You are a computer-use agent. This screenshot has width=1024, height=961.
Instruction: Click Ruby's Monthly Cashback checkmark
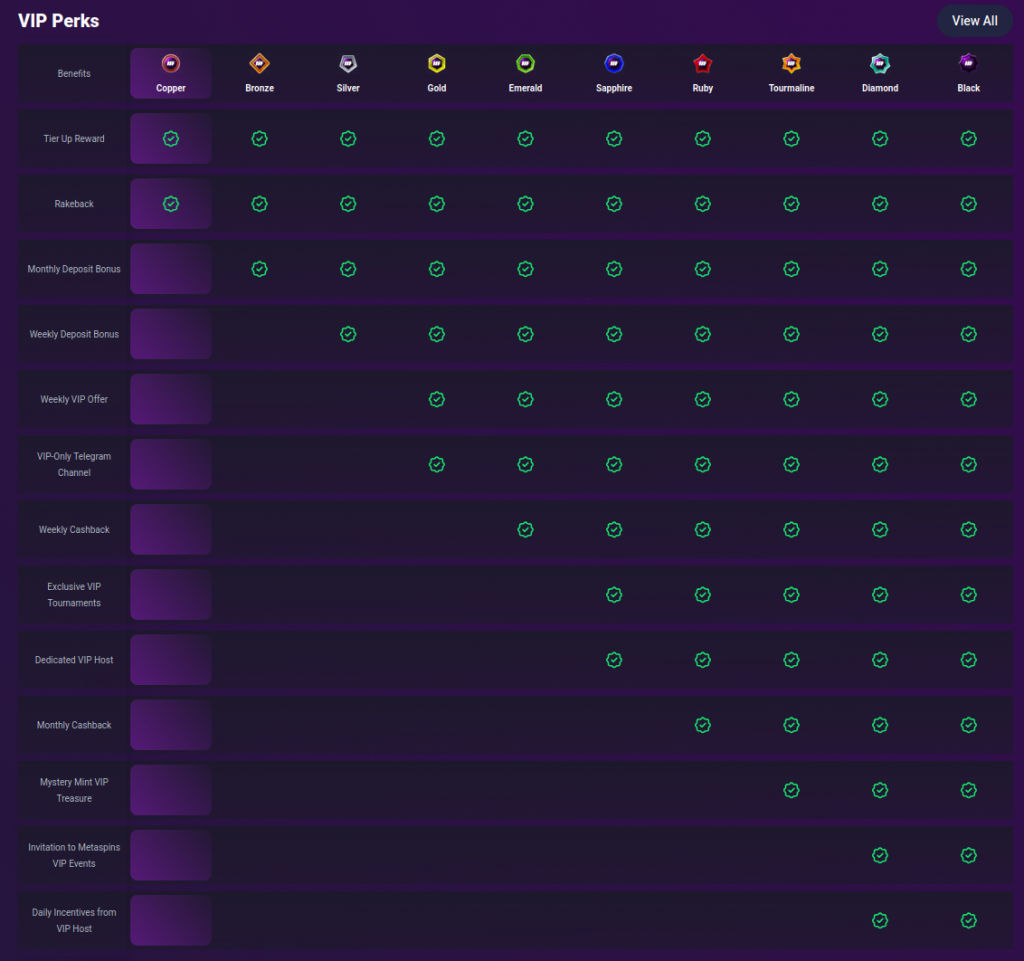click(x=703, y=725)
